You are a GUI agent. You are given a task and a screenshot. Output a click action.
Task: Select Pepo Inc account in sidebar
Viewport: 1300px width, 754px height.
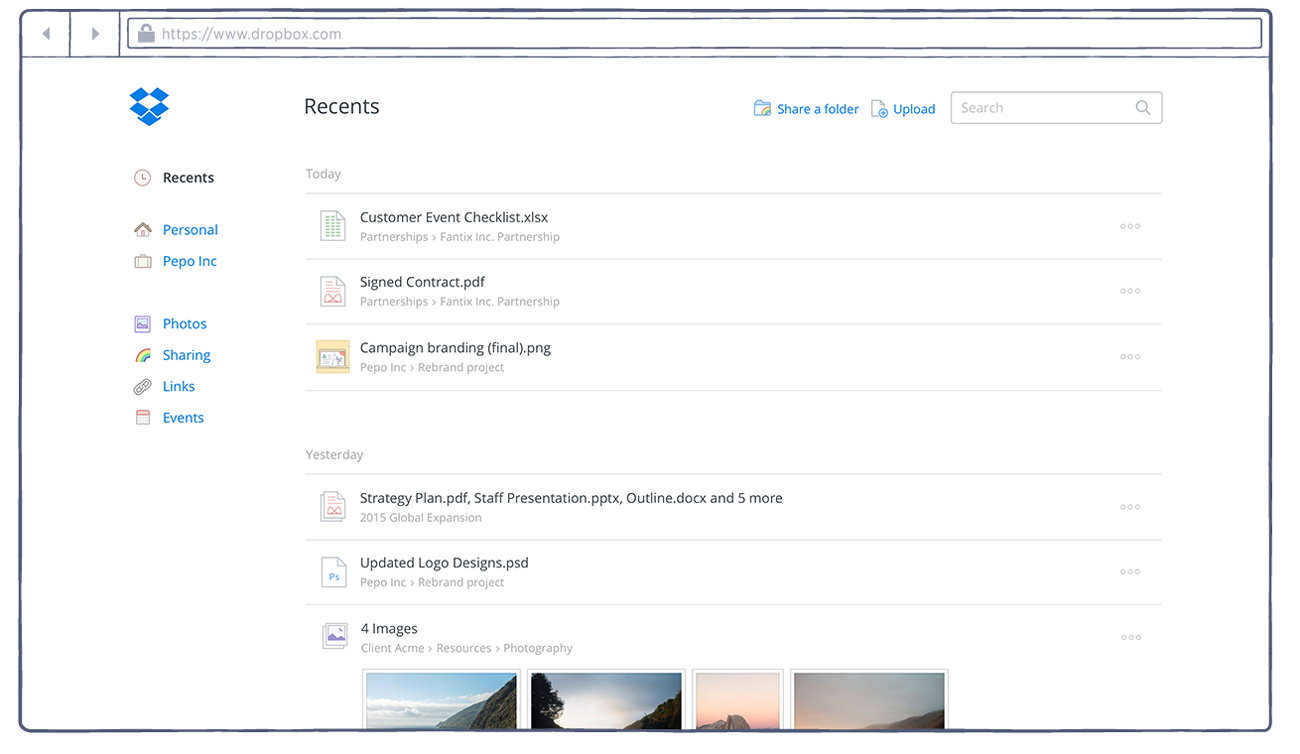click(x=189, y=261)
